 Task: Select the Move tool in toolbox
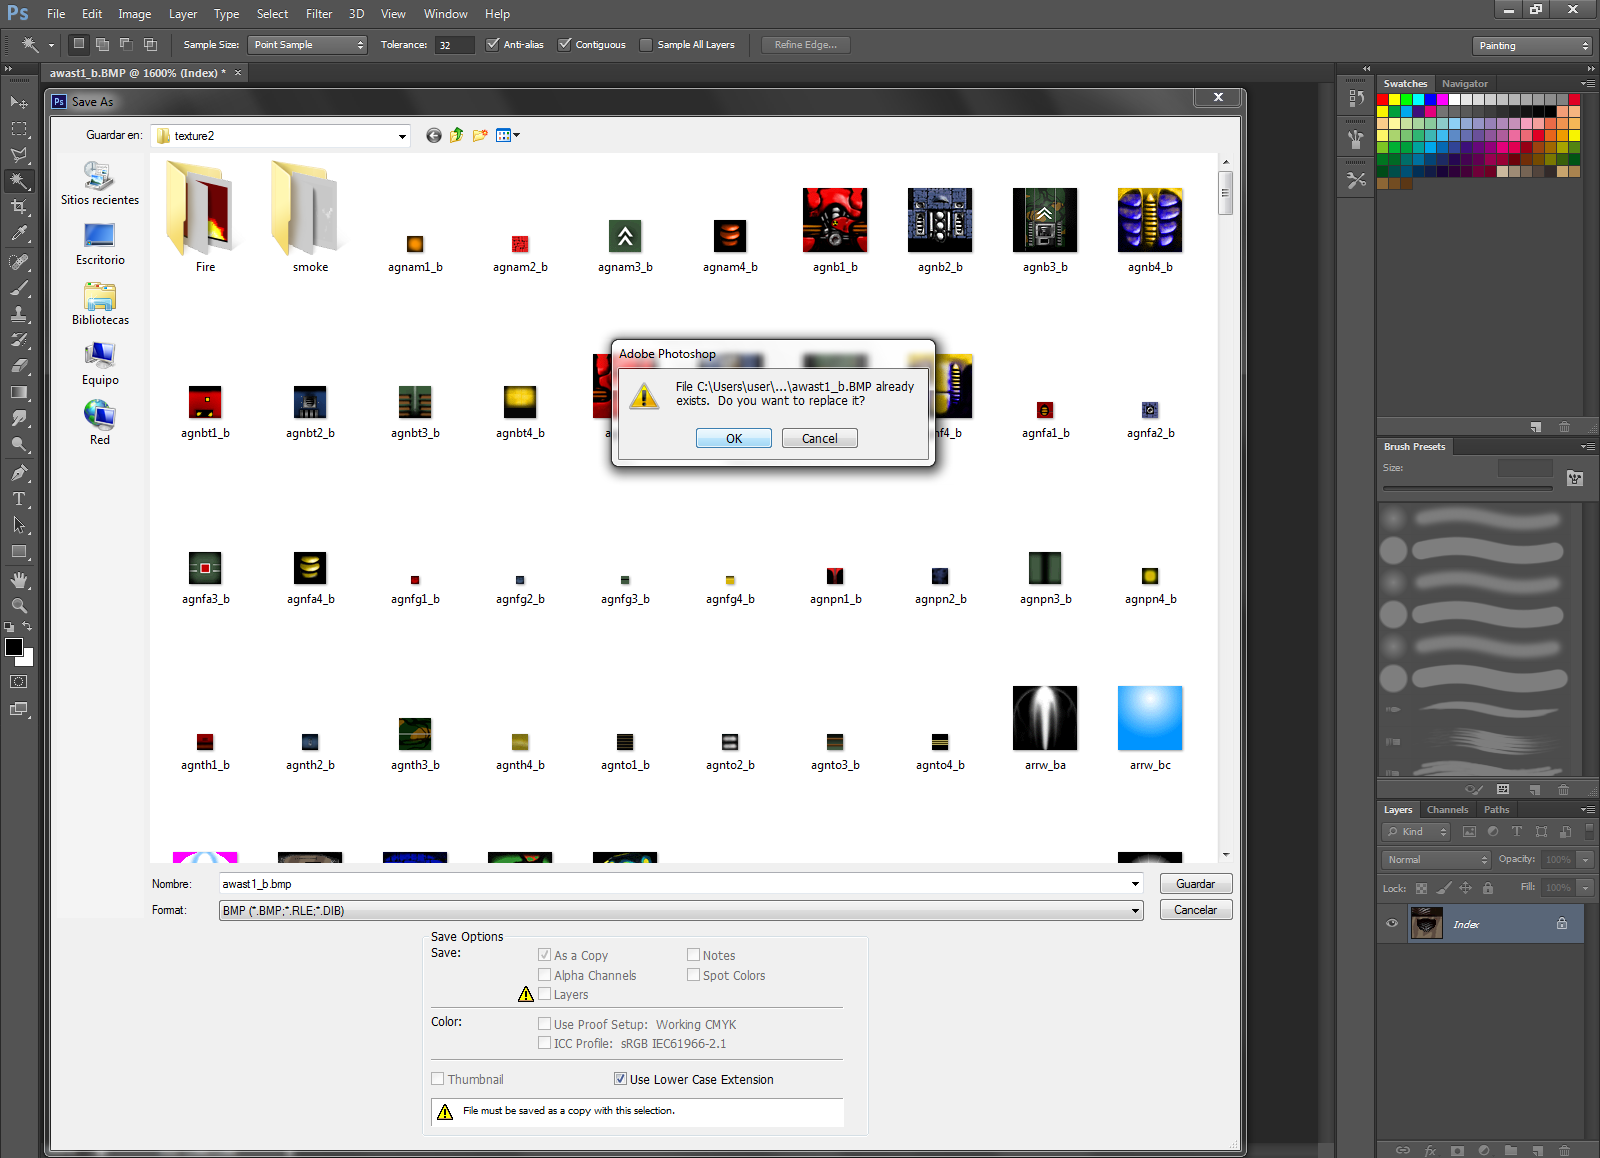pyautogui.click(x=19, y=103)
